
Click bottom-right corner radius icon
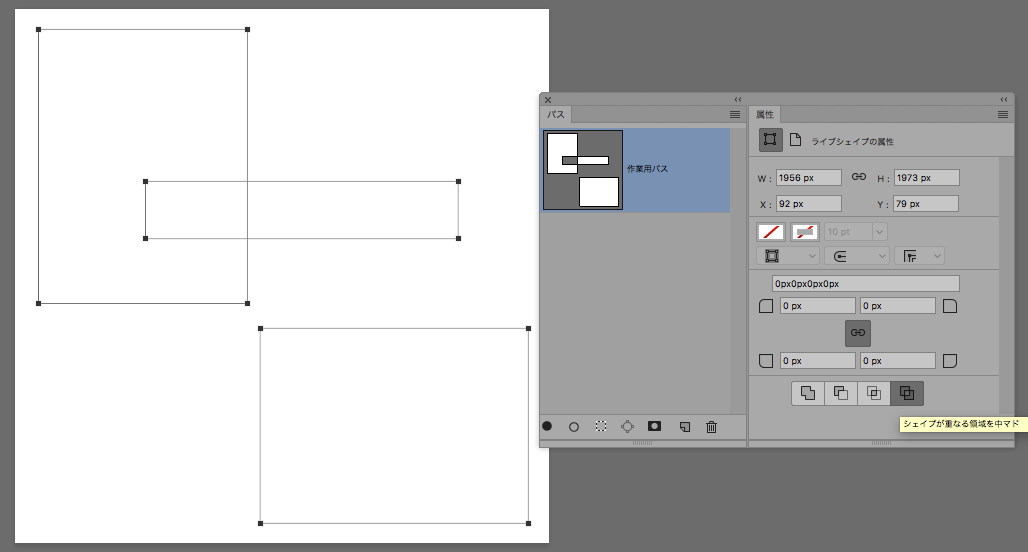pos(949,361)
